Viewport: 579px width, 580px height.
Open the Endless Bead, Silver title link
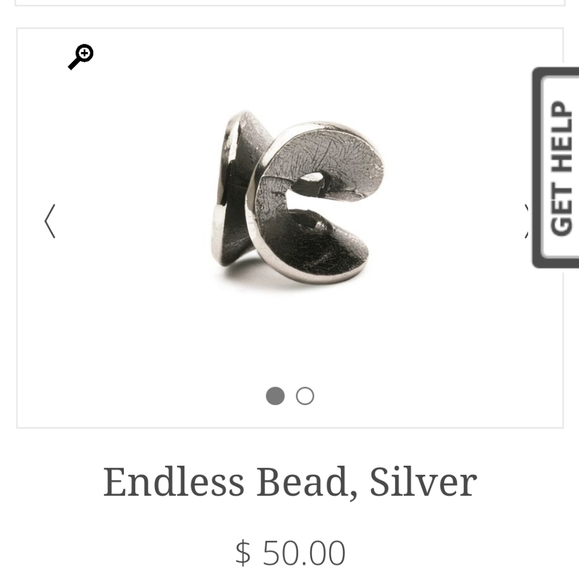click(290, 482)
